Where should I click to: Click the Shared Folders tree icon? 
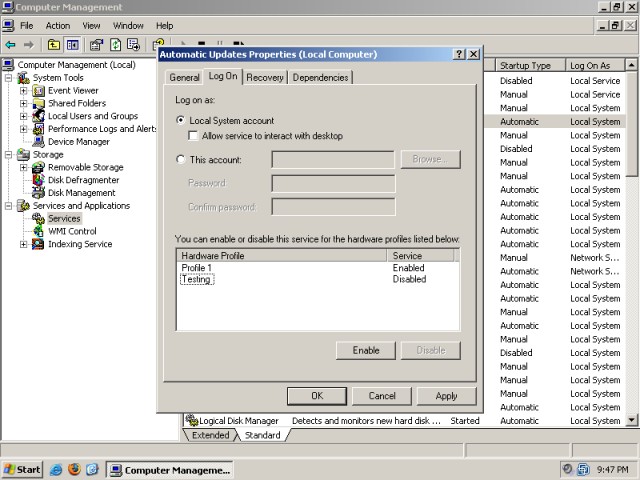[x=38, y=103]
